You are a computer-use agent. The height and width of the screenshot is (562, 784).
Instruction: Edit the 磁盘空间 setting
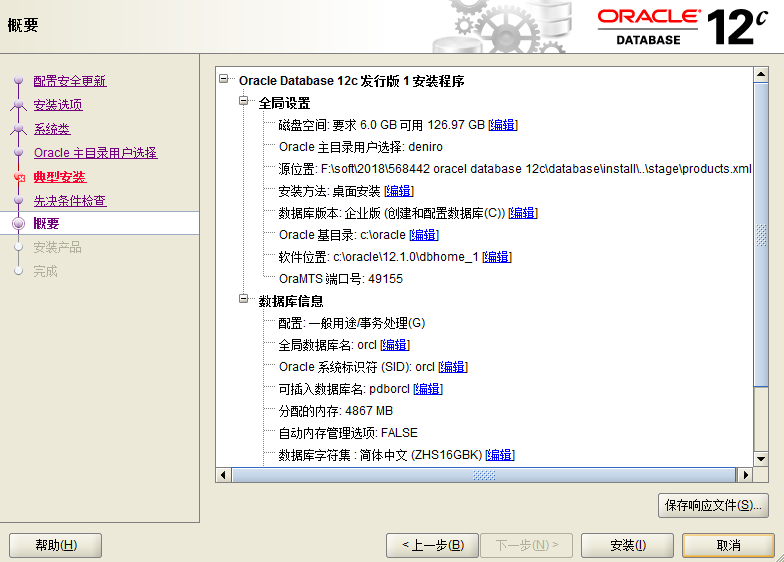(x=502, y=125)
